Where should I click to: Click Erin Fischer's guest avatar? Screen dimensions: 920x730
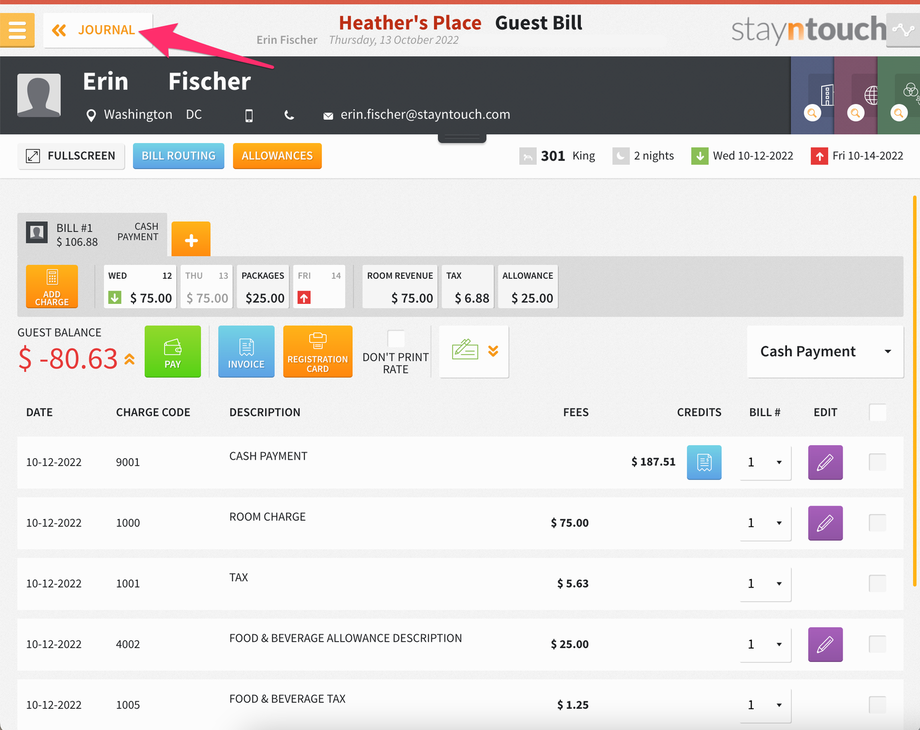[x=39, y=94]
